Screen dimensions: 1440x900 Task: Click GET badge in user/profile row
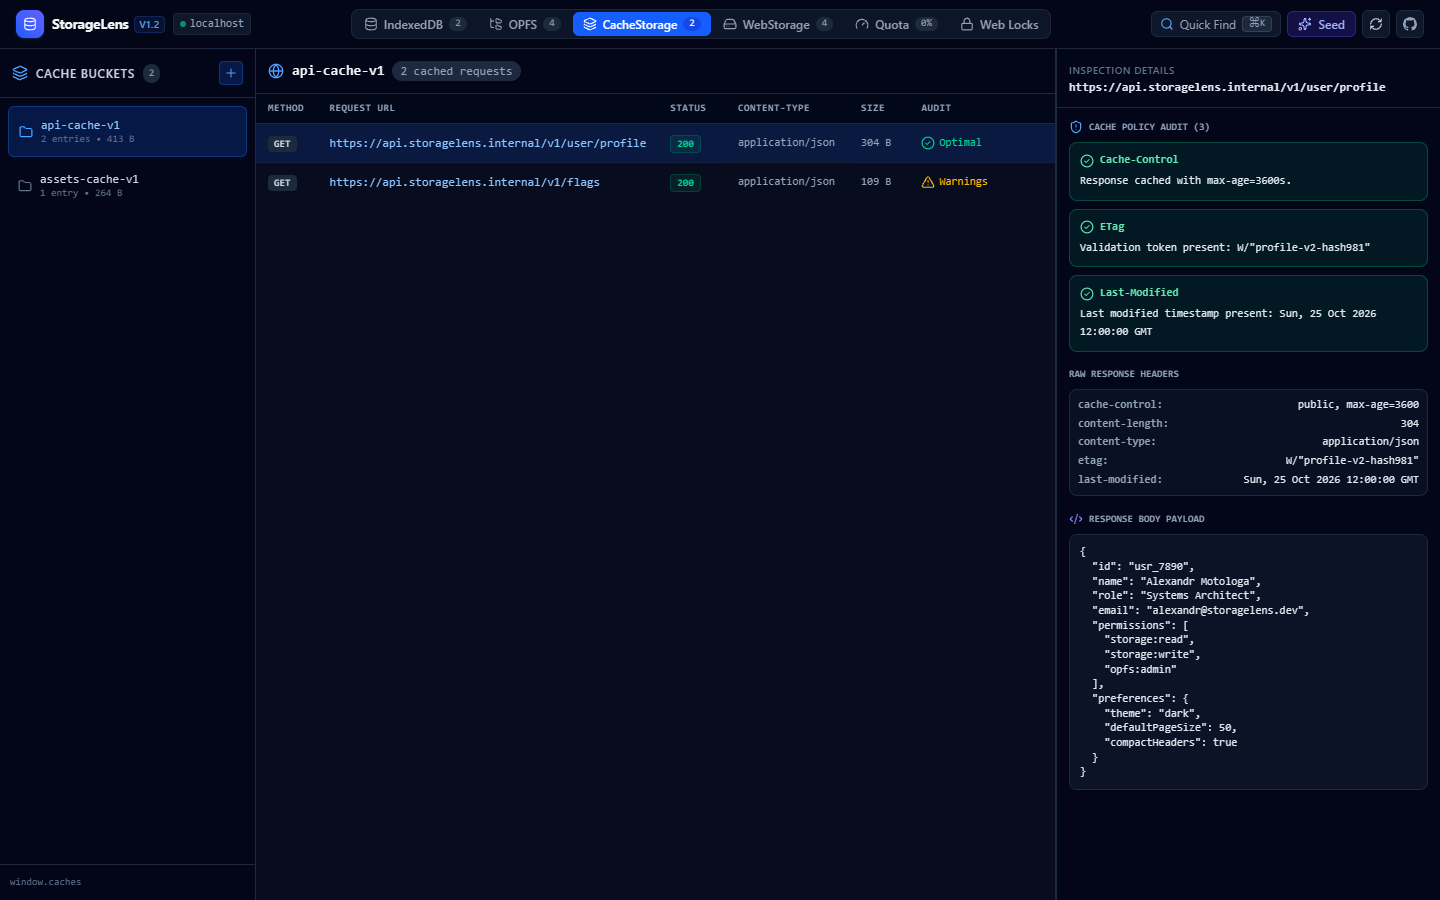pyautogui.click(x=282, y=144)
